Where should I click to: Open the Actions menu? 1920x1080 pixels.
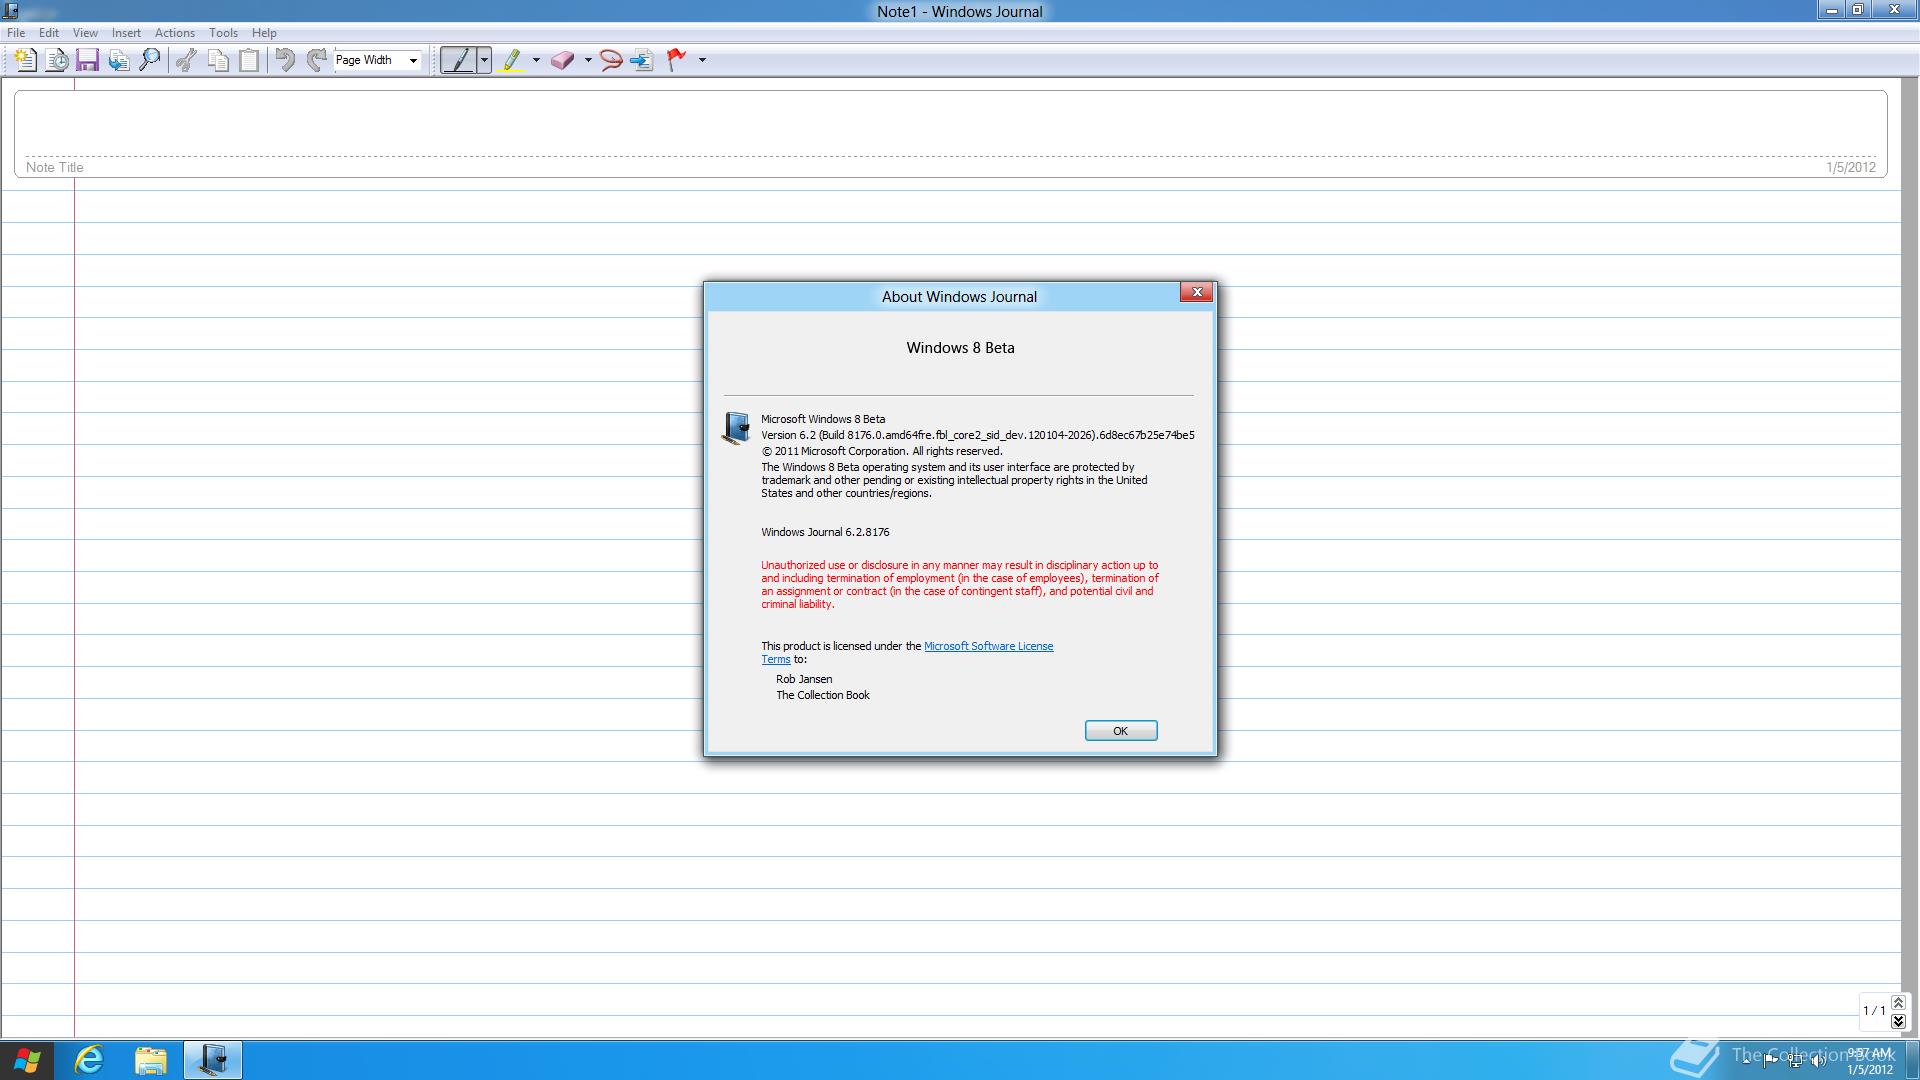coord(174,33)
